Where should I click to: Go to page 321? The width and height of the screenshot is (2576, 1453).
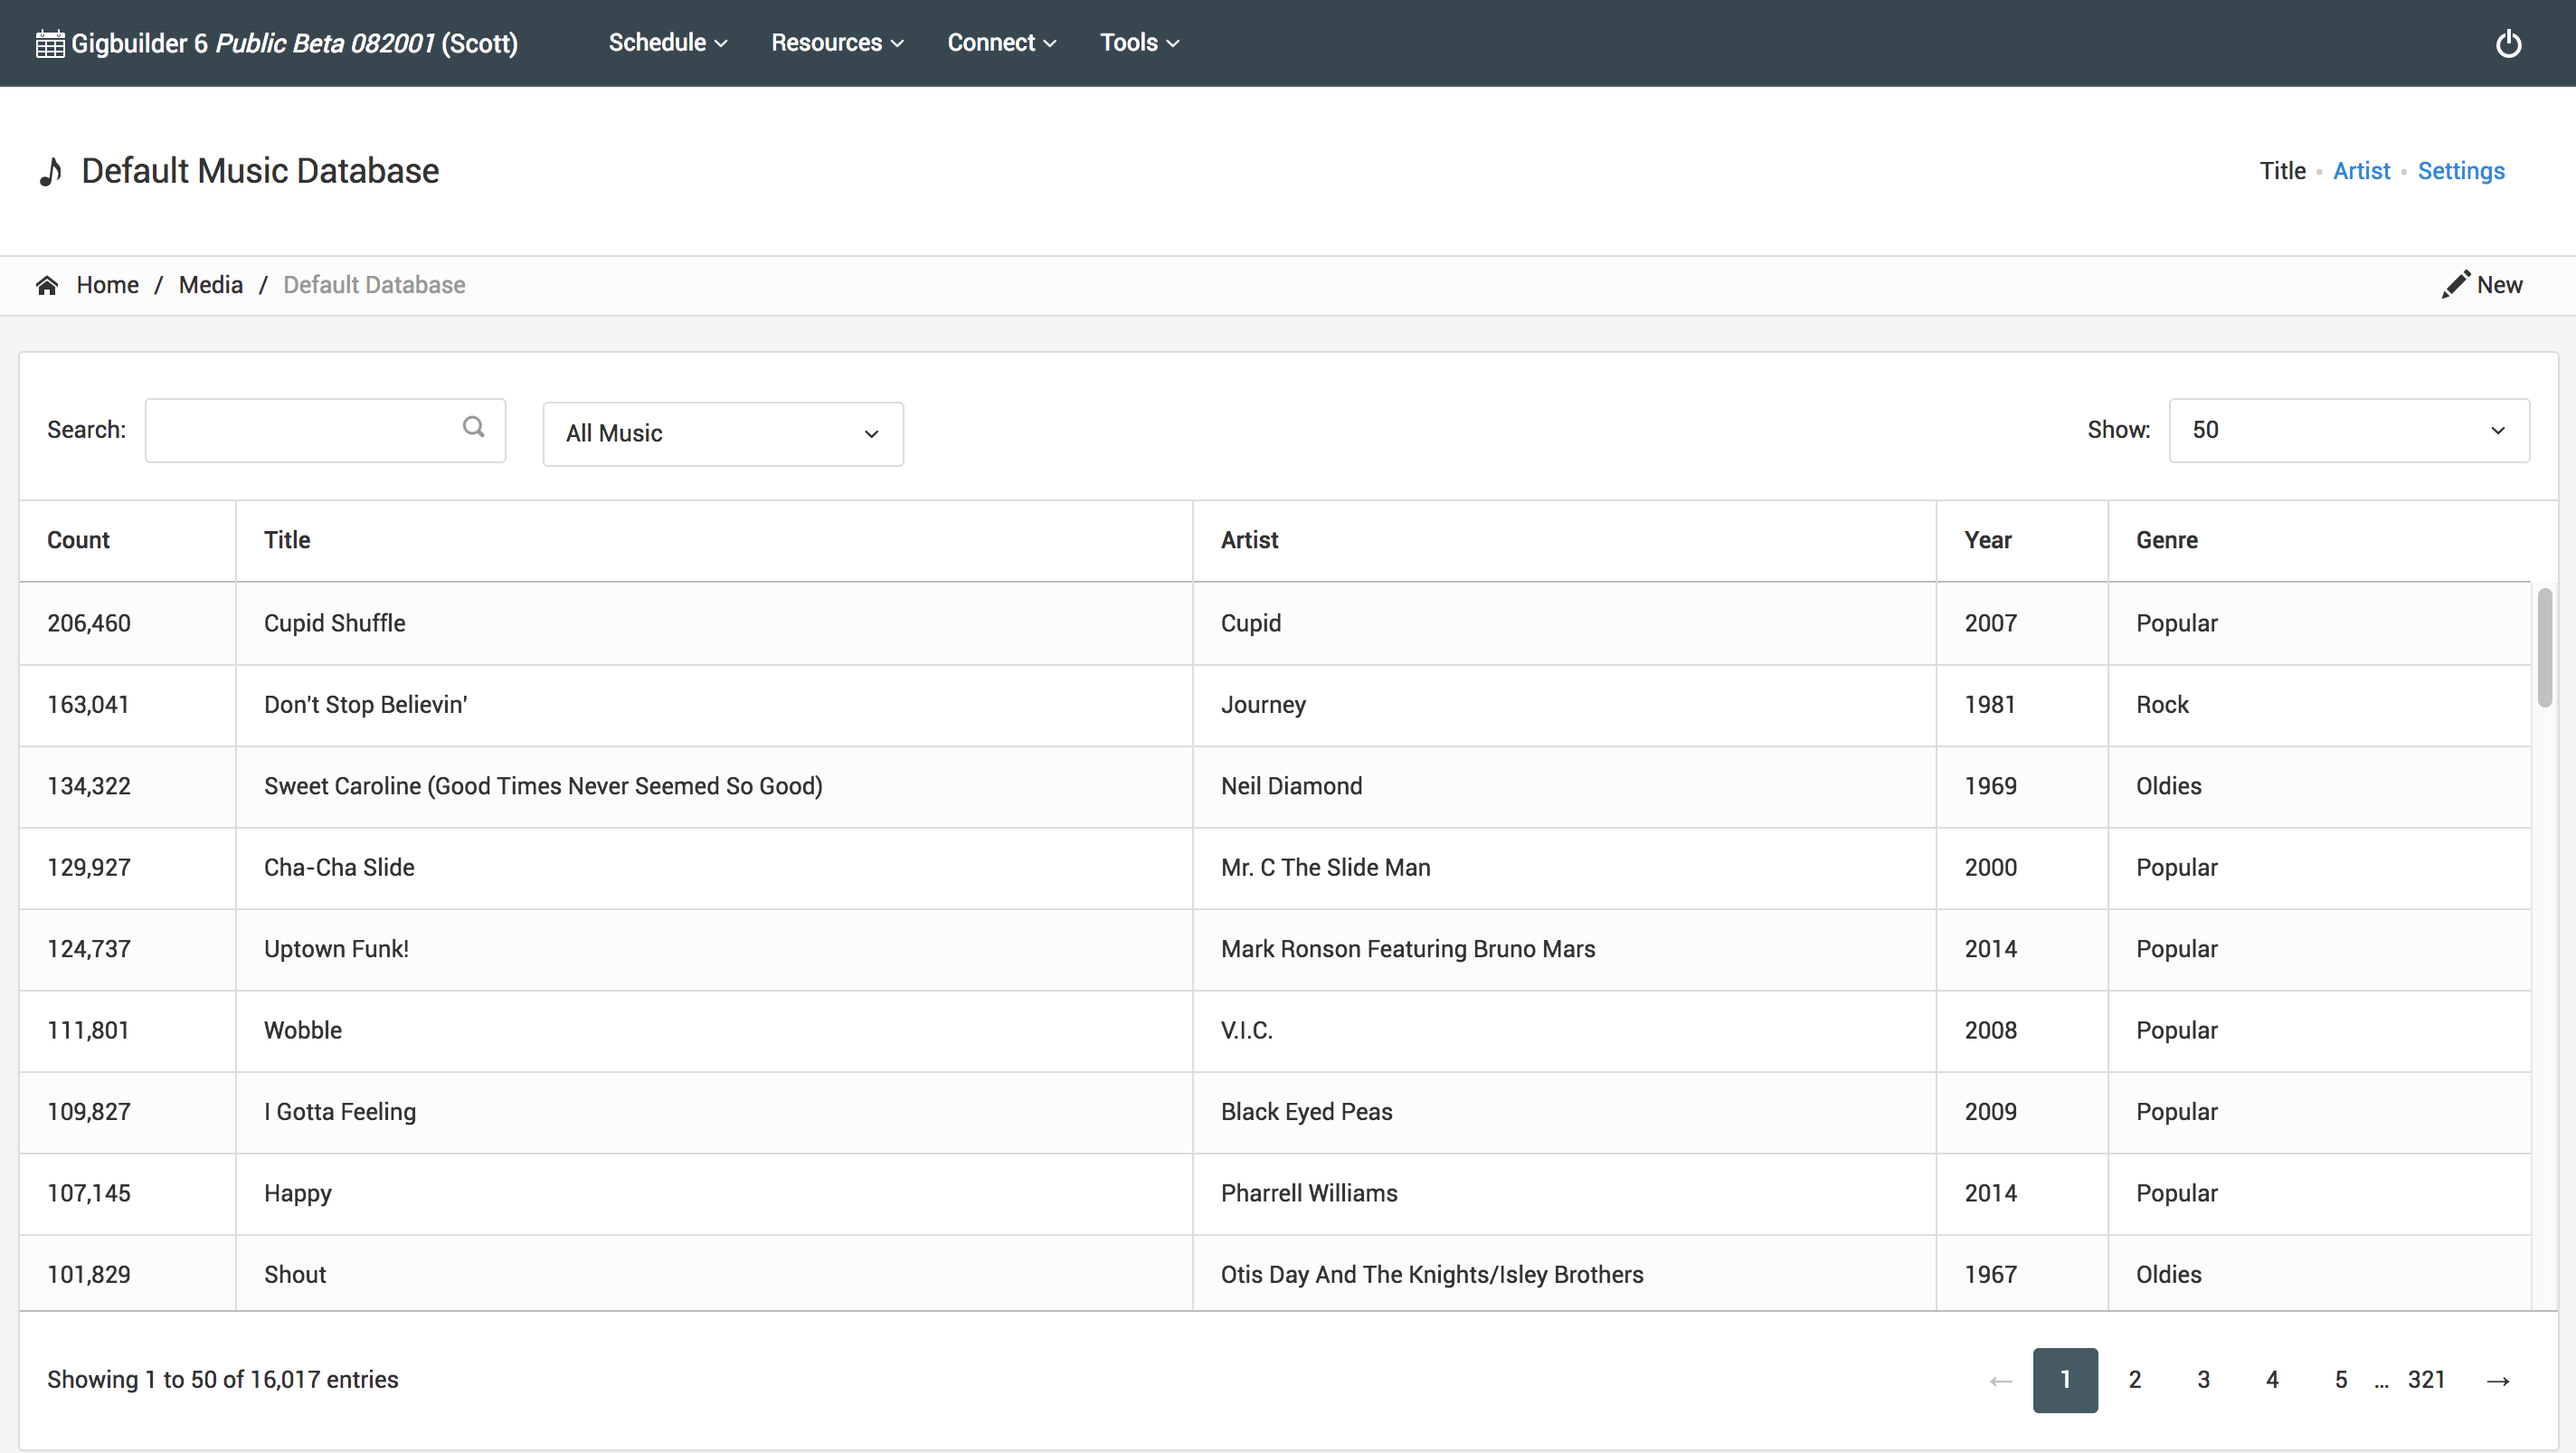2425,1380
